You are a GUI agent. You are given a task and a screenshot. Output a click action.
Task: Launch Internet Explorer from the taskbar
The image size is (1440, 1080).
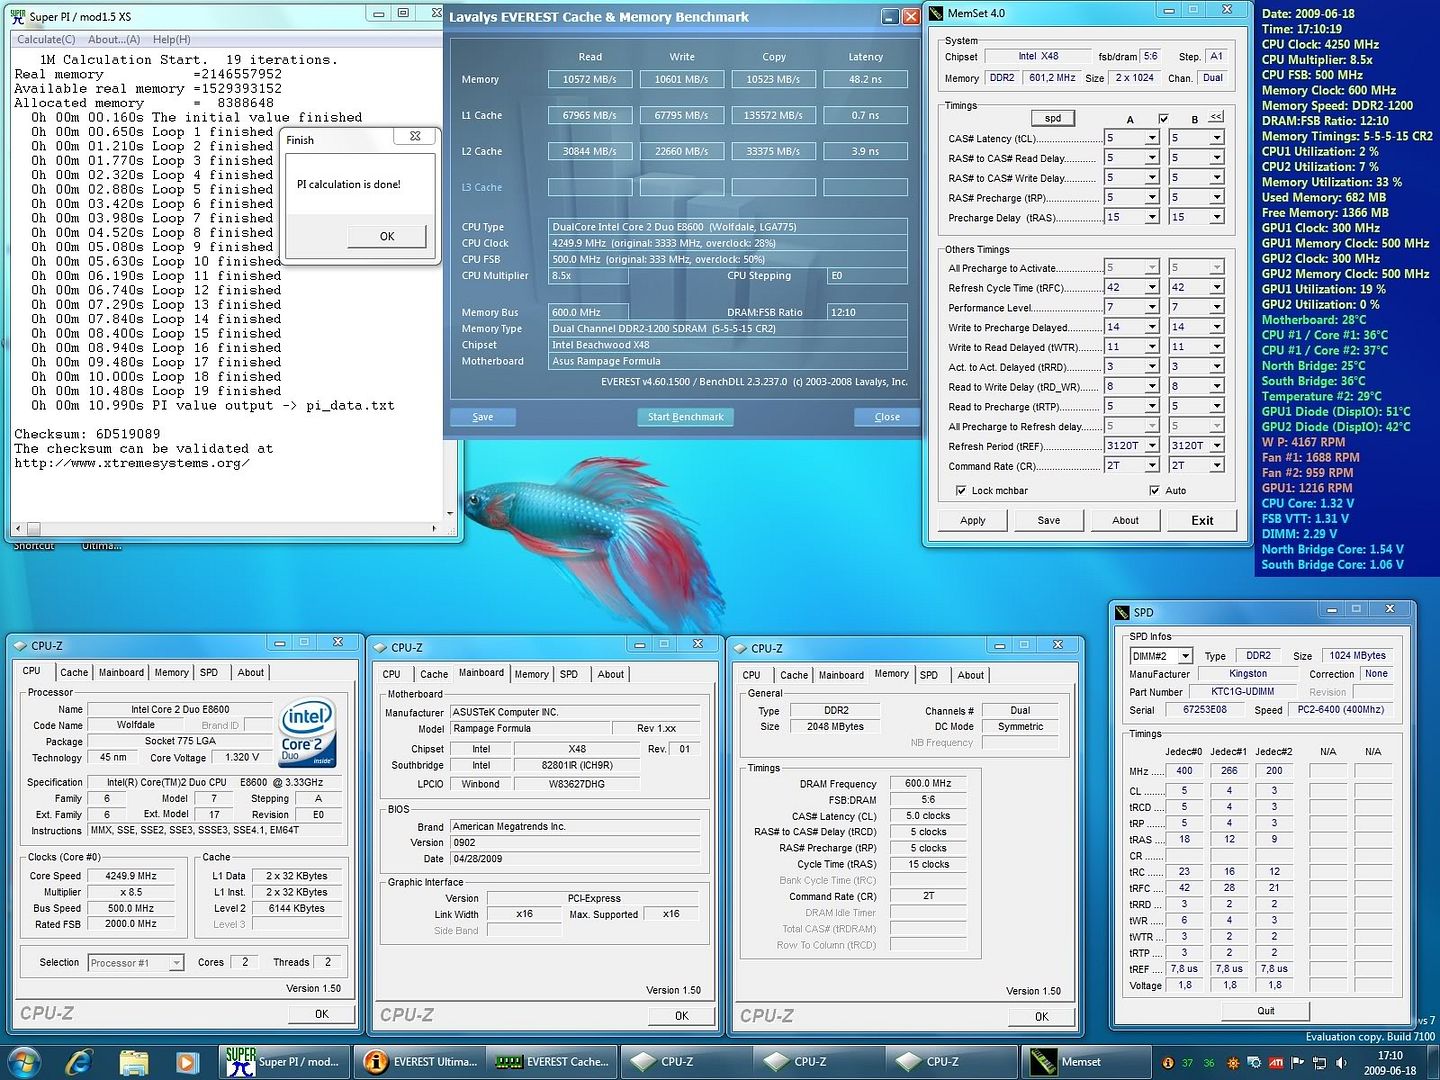pyautogui.click(x=79, y=1062)
